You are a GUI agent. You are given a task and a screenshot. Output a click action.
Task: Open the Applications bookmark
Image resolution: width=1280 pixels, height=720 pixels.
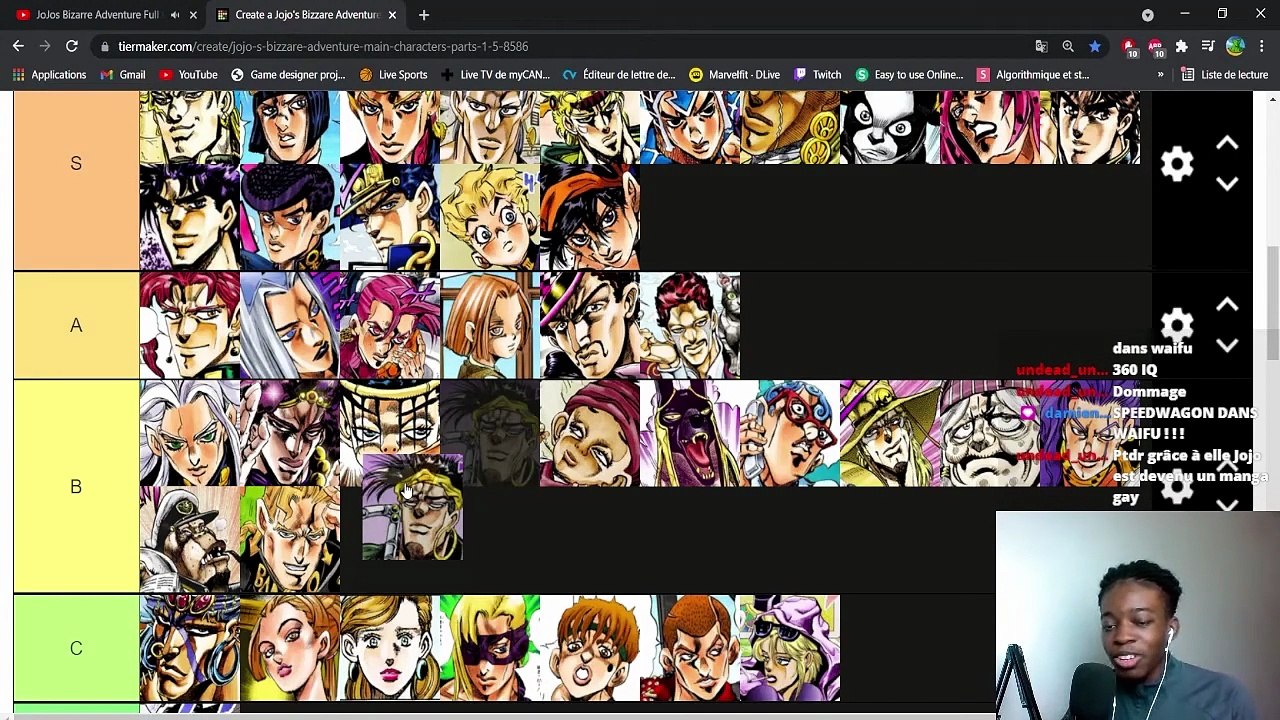49,75
